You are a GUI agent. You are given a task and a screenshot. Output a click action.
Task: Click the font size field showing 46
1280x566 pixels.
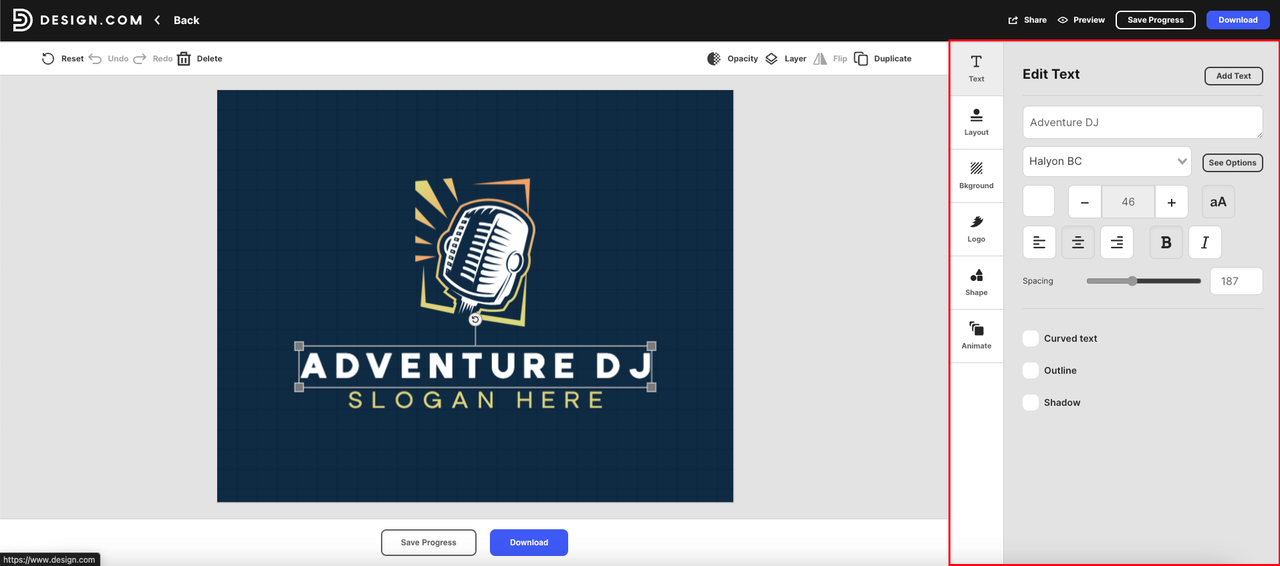pyautogui.click(x=1128, y=201)
